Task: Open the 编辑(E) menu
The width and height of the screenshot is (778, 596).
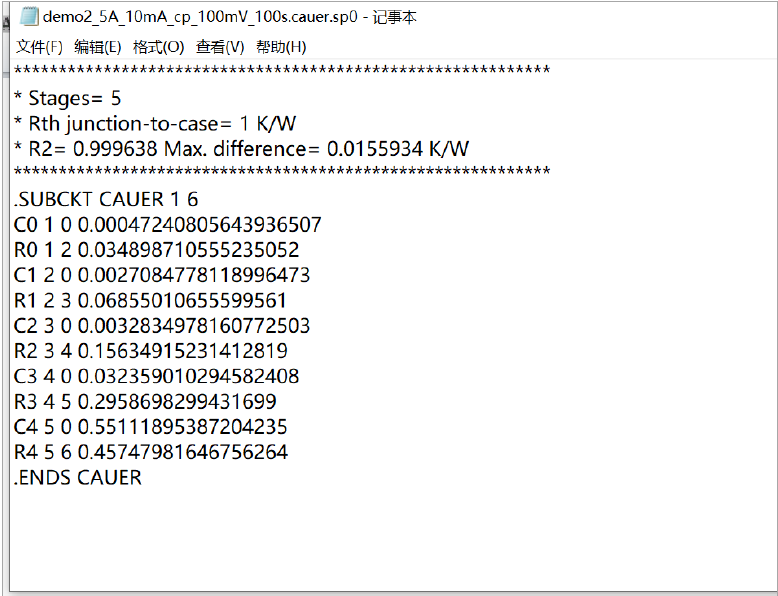Action: coord(98,47)
